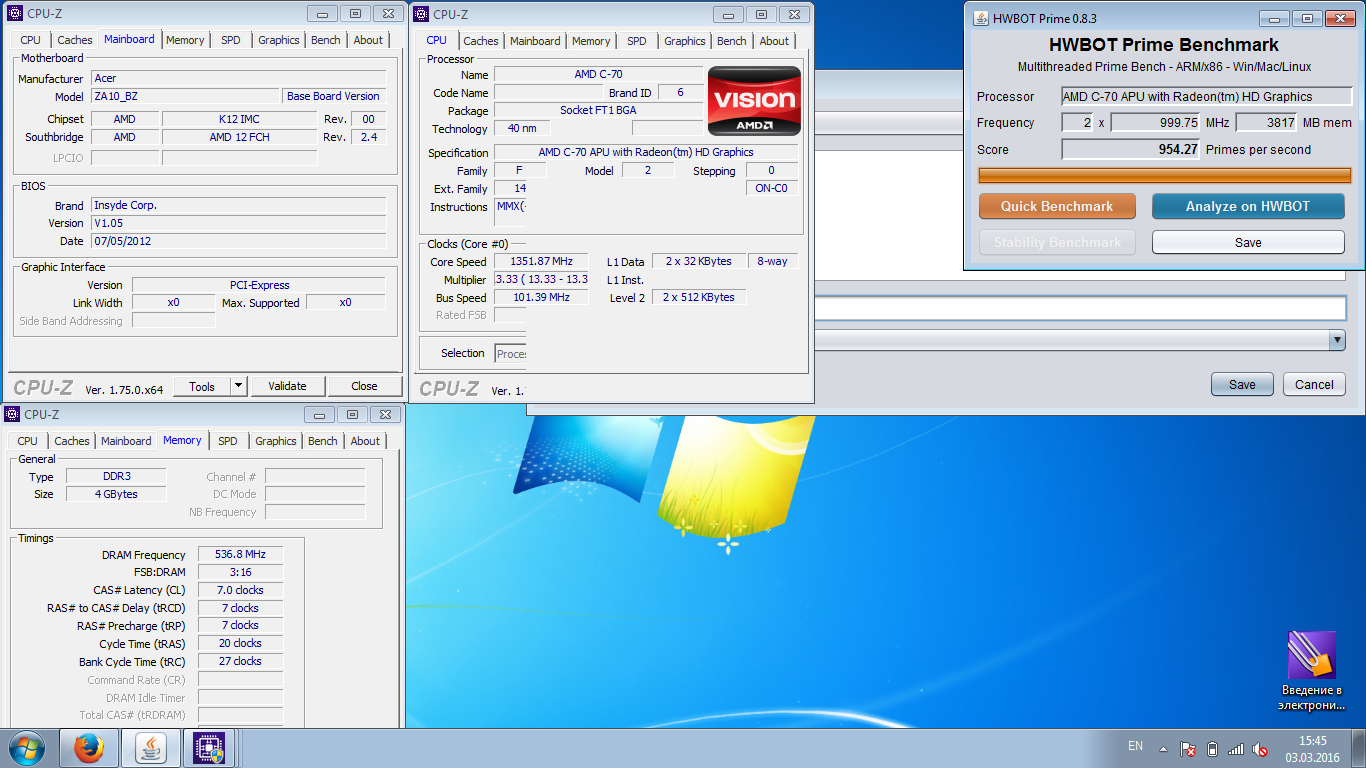Click the orange benchmark progress bar
Viewport: 1366px width, 768px height.
click(1165, 175)
